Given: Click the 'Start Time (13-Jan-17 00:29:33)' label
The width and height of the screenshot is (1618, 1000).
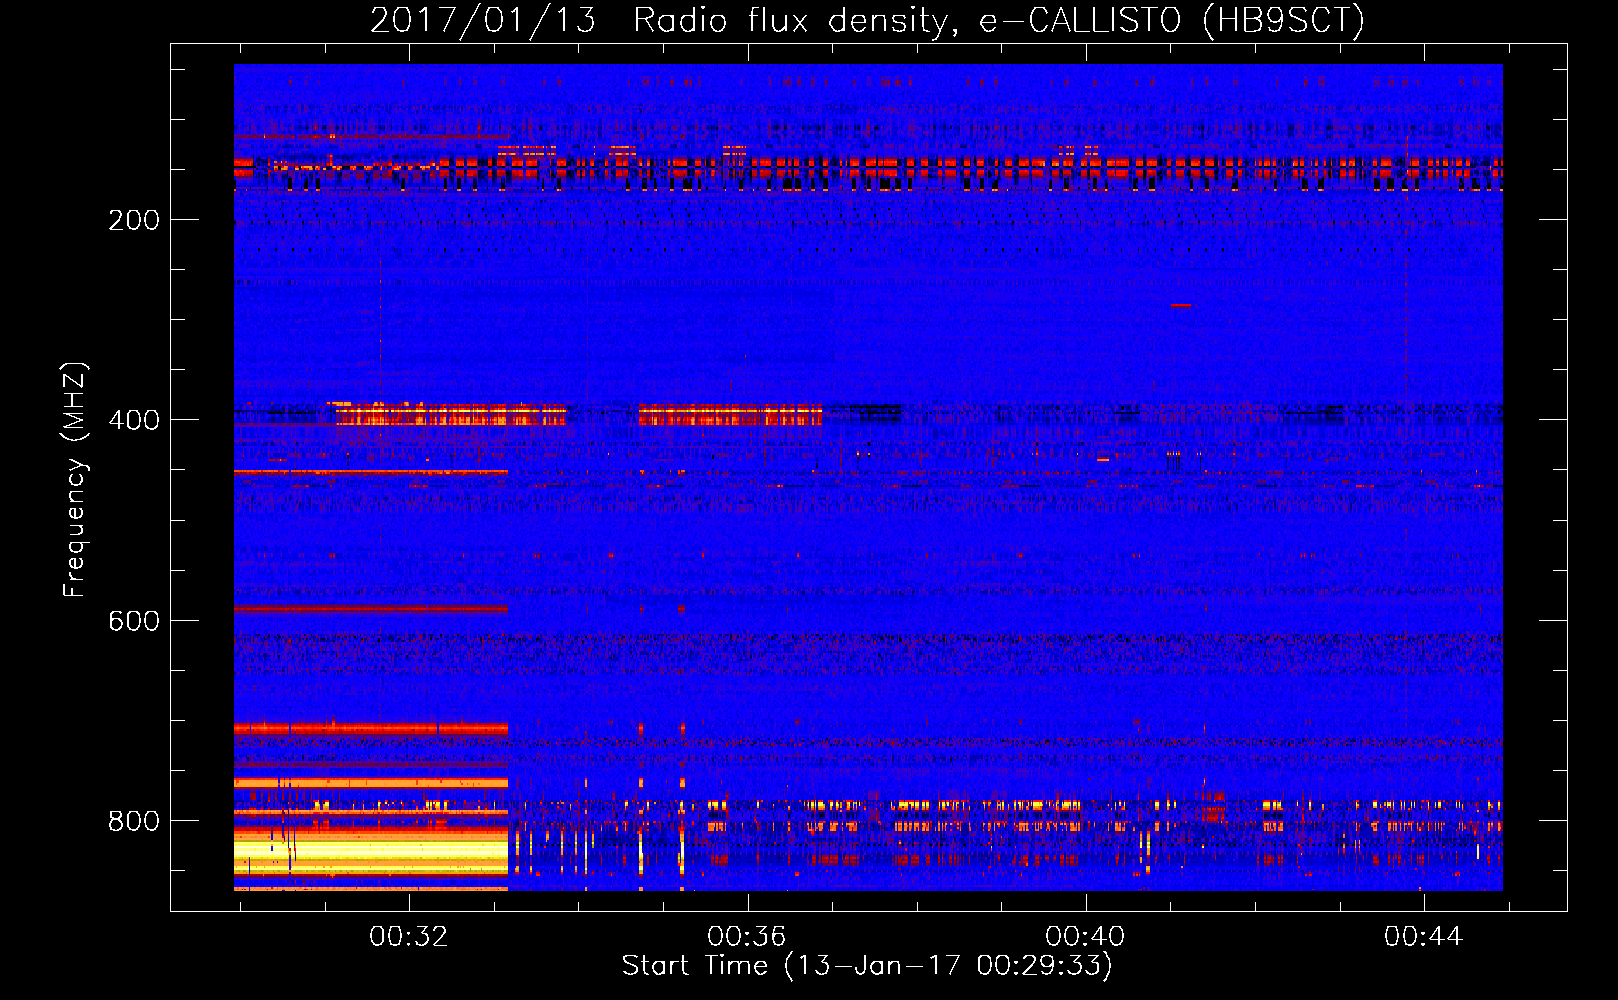Looking at the screenshot, I should coord(867,966).
